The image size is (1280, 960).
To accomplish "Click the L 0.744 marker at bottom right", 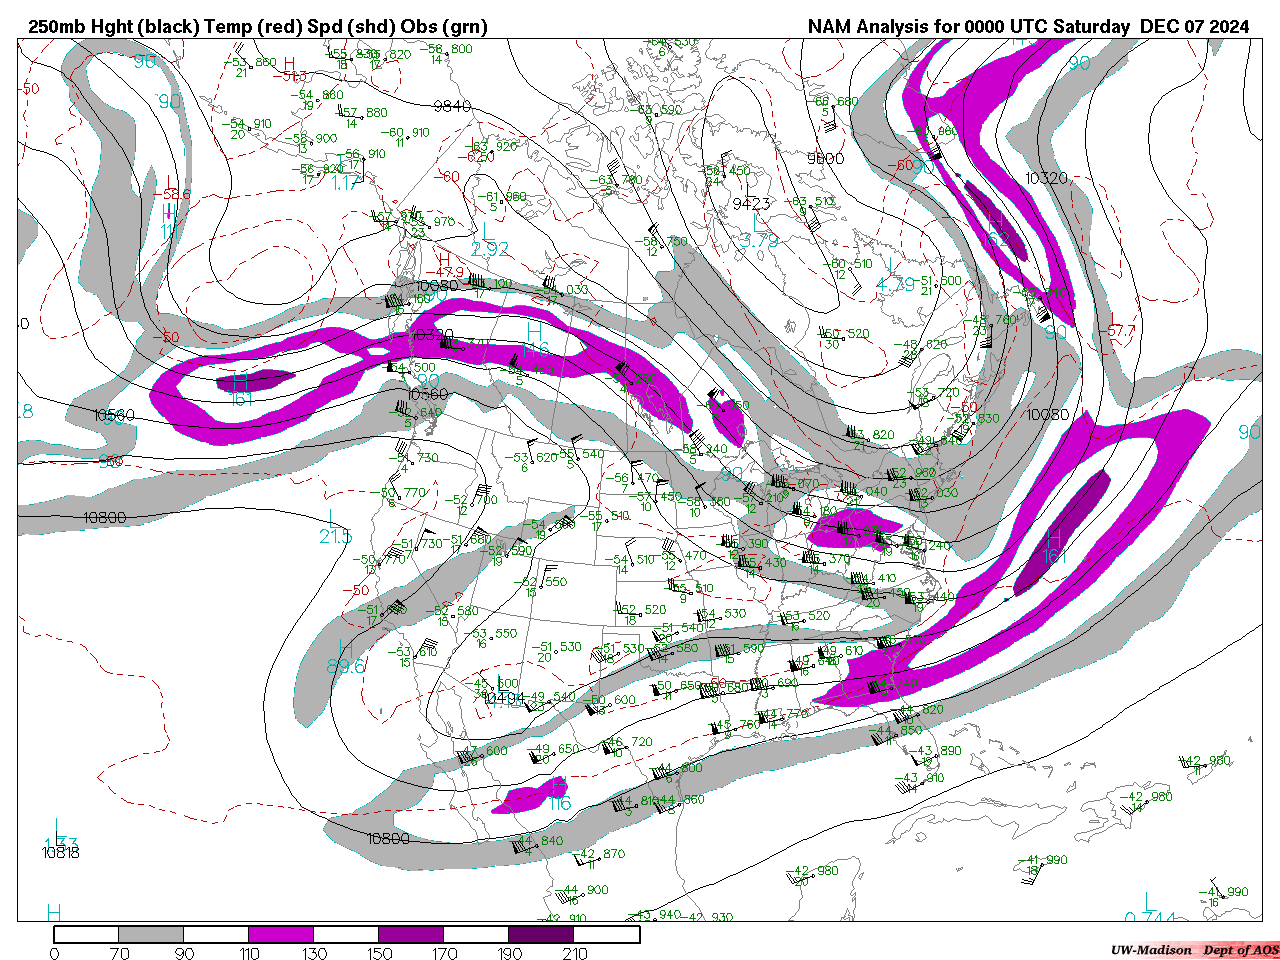I will point(1149,910).
